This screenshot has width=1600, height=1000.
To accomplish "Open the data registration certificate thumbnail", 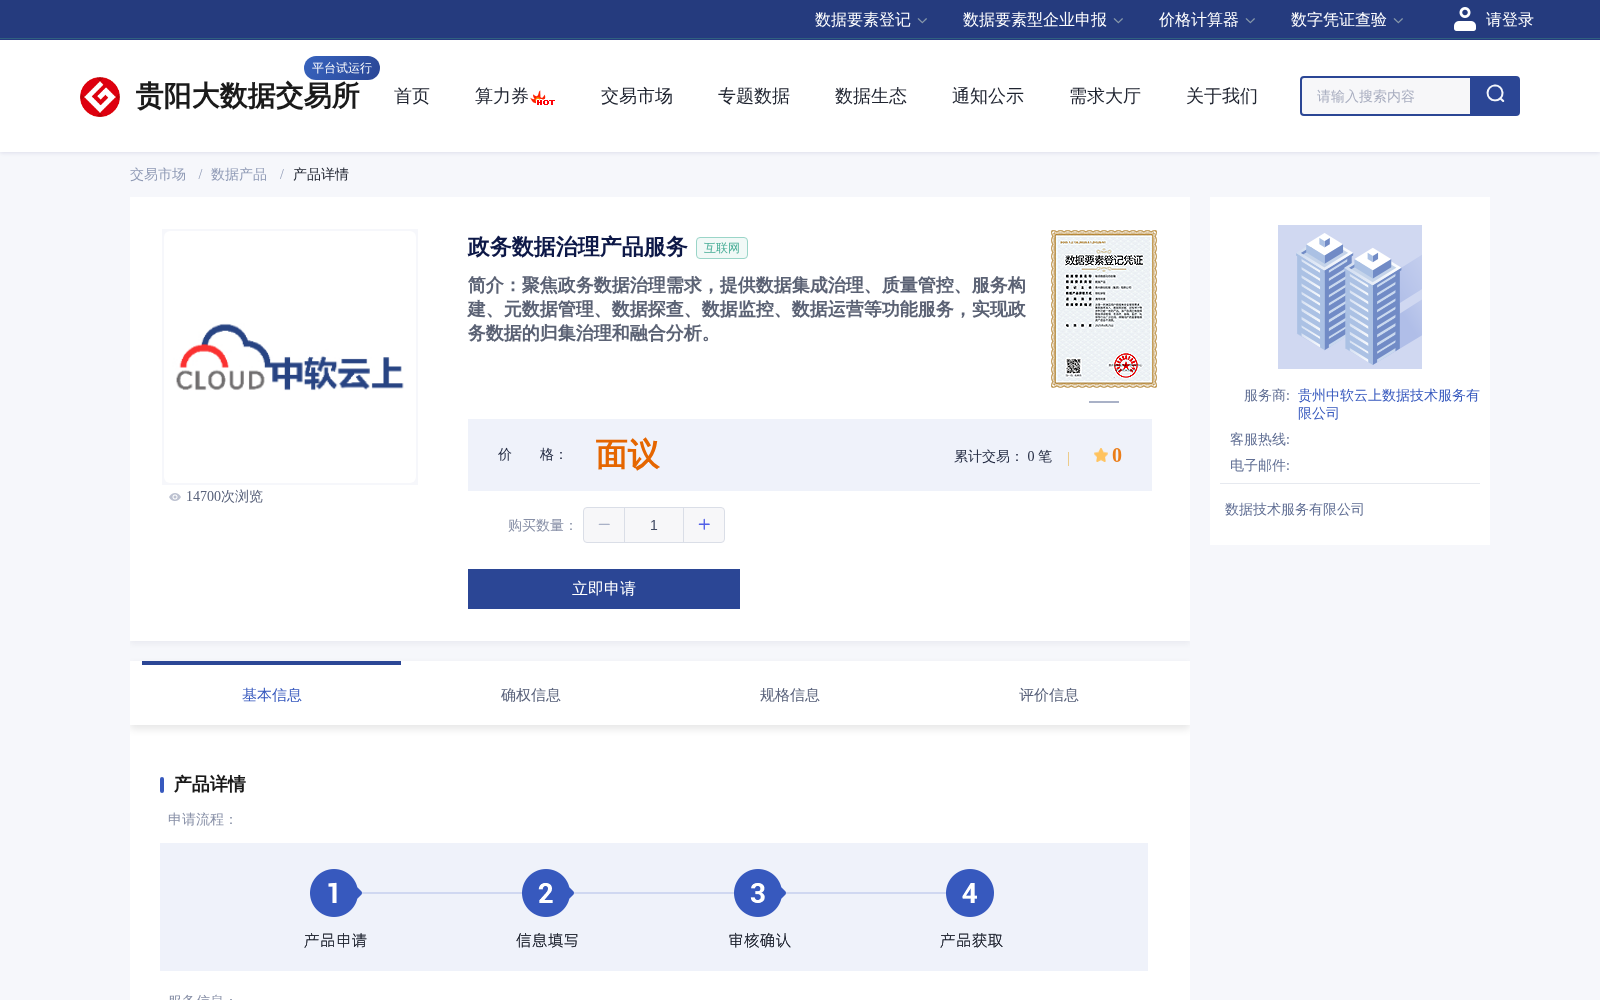I will pyautogui.click(x=1104, y=309).
